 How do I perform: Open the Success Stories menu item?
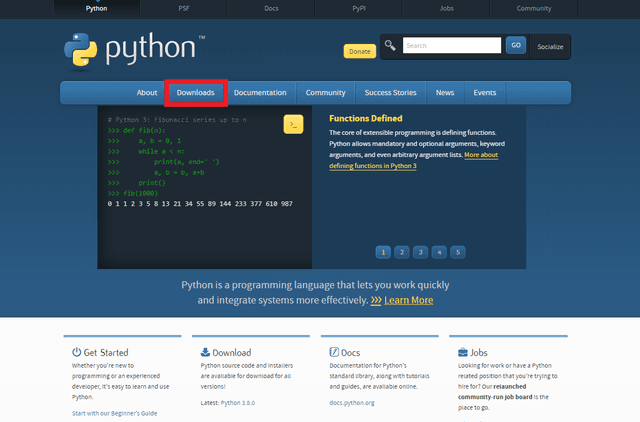point(391,93)
